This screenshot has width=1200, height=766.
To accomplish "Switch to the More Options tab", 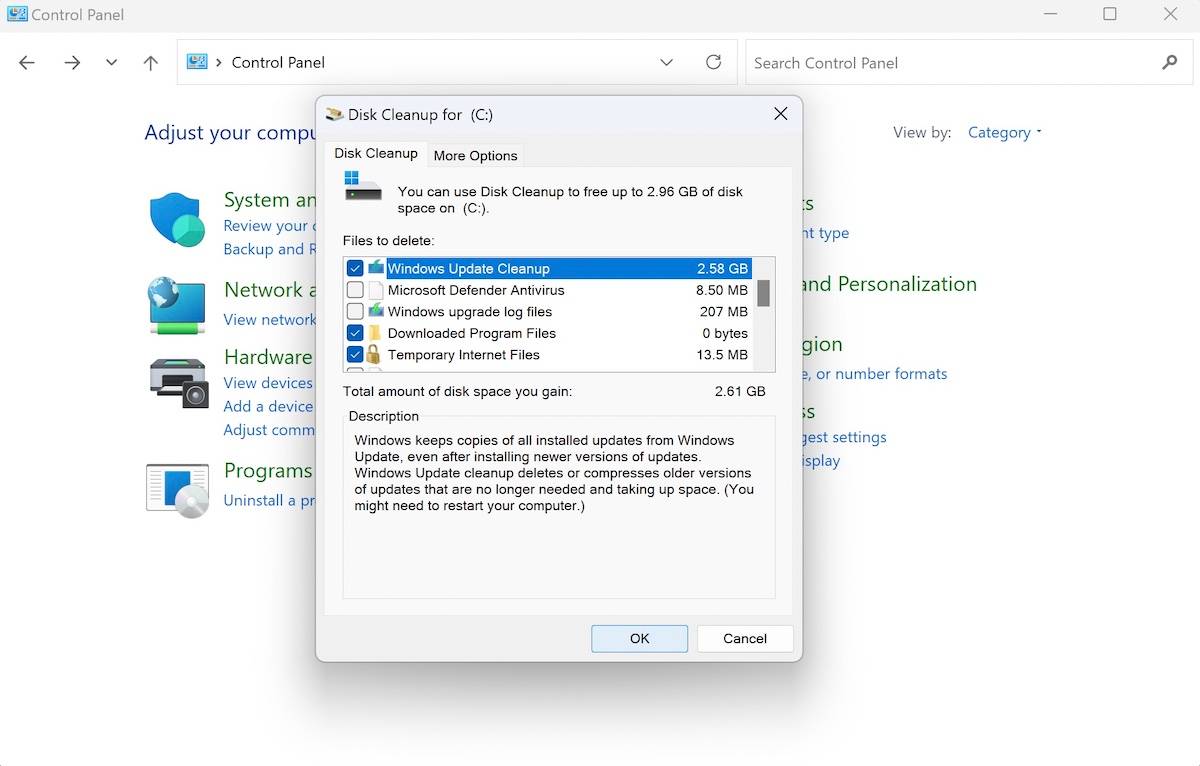I will (x=475, y=155).
